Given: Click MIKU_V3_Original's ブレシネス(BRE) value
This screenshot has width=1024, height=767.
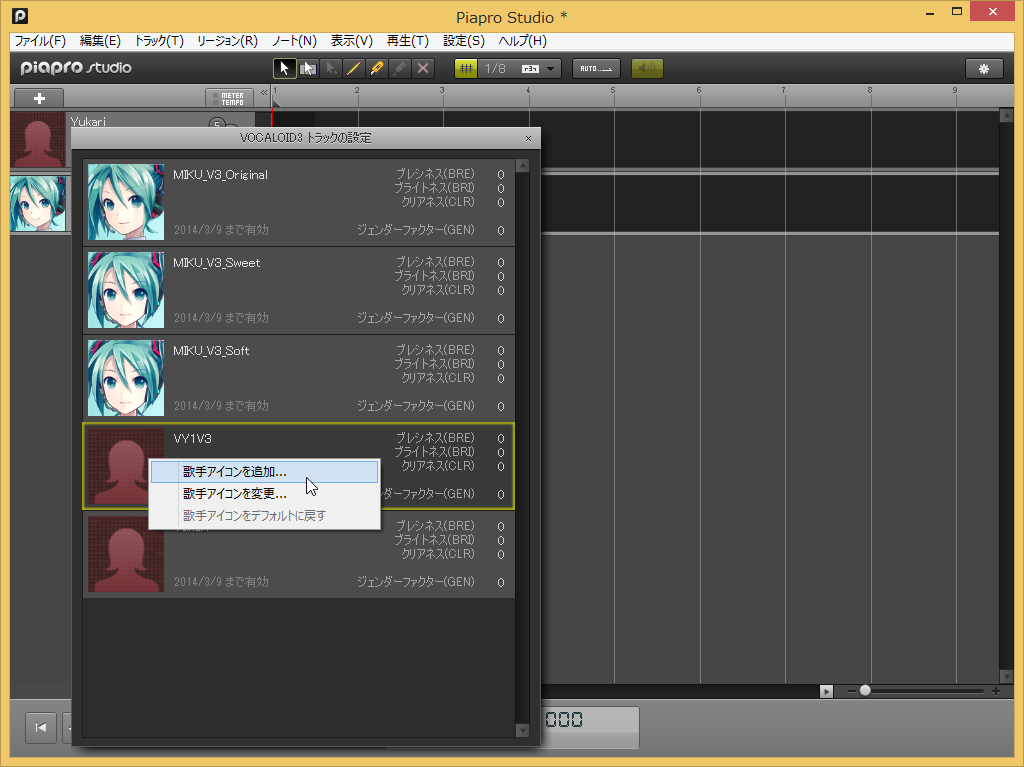Looking at the screenshot, I should [x=501, y=174].
